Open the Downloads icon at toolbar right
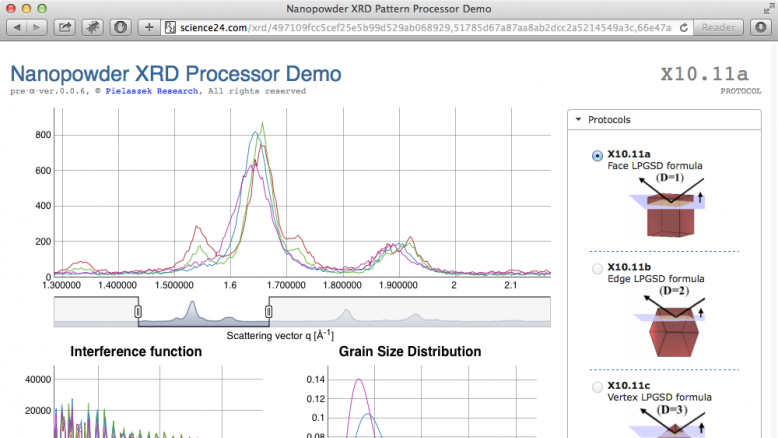Screen dimensions: 778x438 coord(761,27)
